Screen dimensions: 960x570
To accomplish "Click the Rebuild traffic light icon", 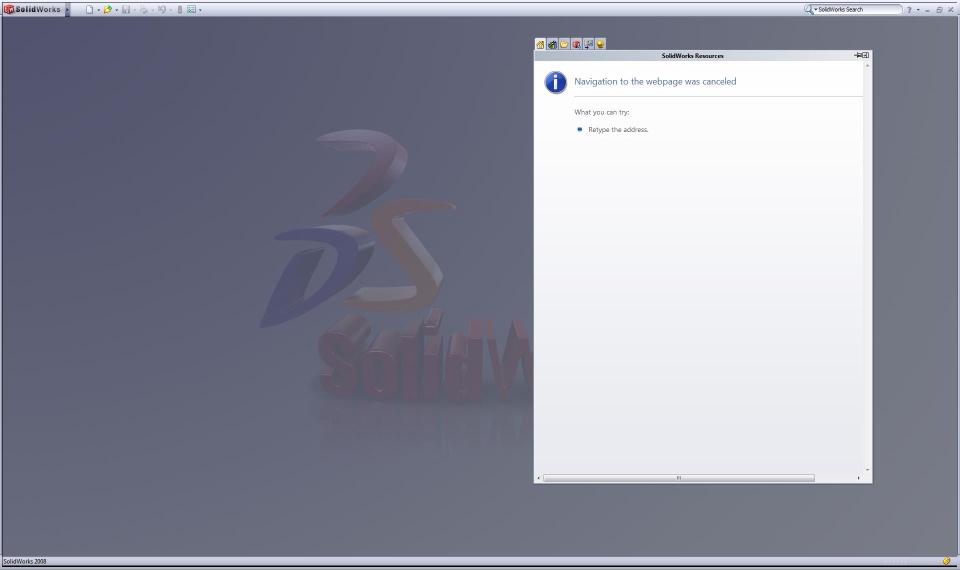I will coord(179,10).
